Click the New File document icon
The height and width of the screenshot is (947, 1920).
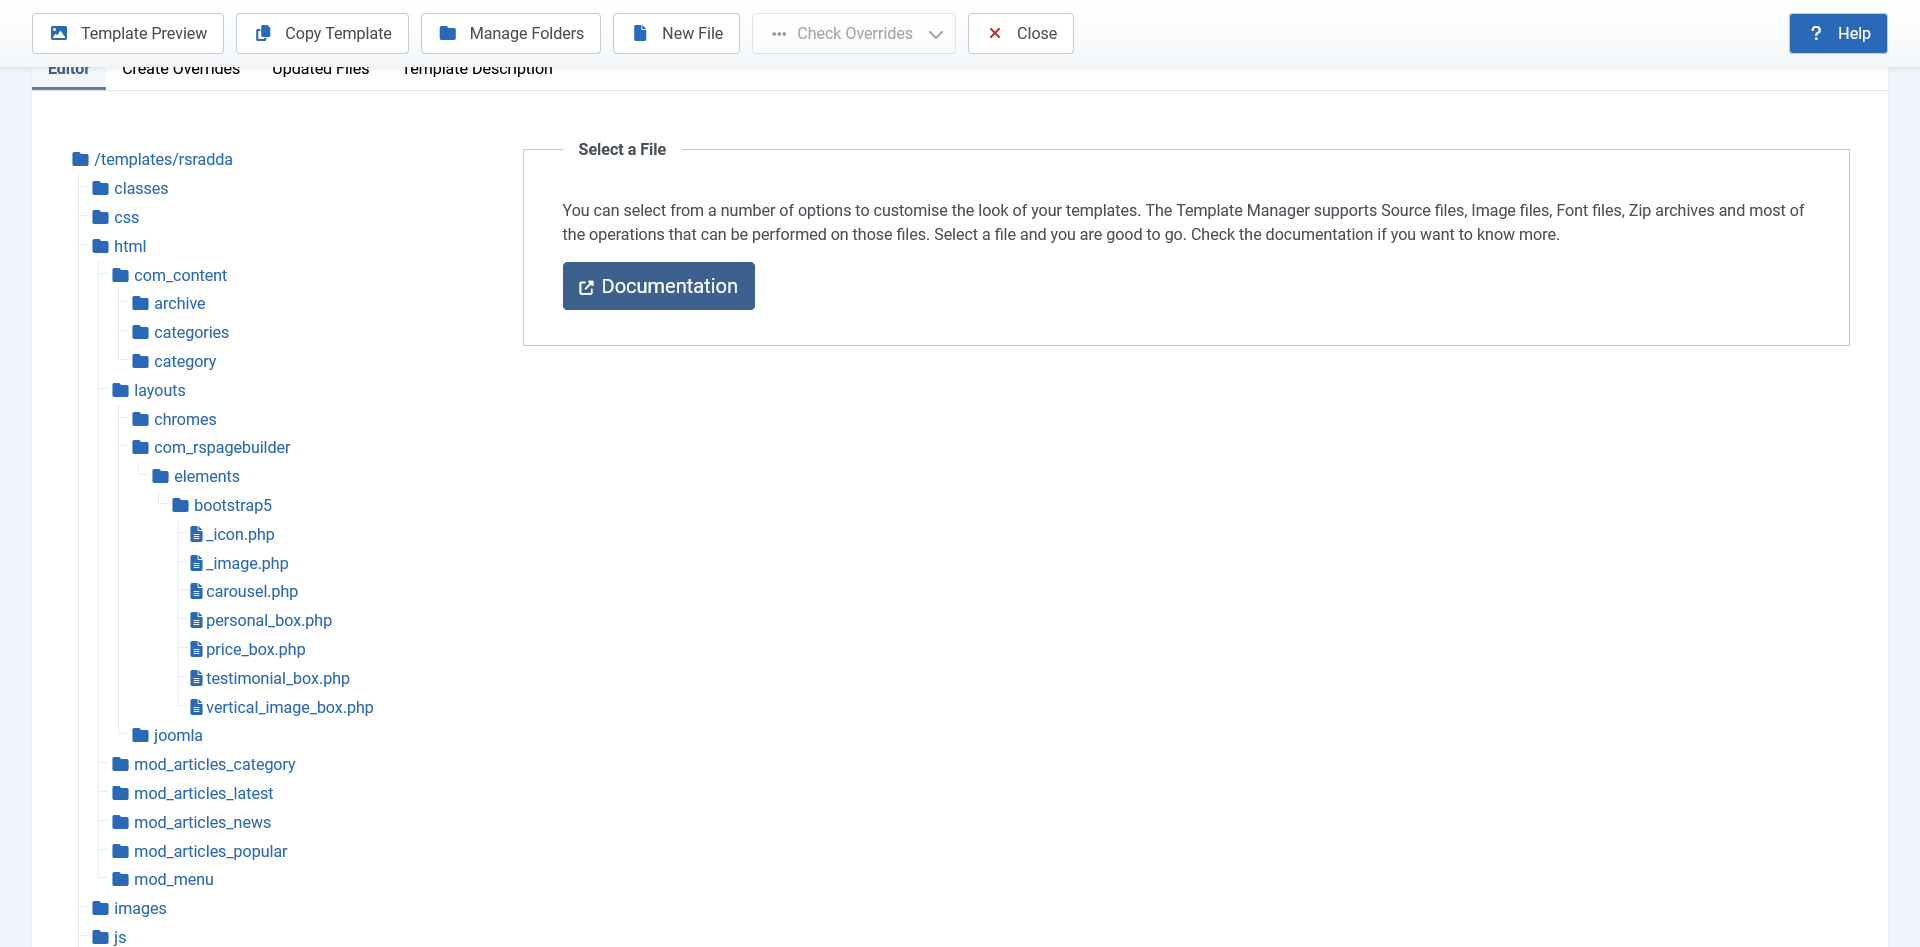[x=640, y=33]
